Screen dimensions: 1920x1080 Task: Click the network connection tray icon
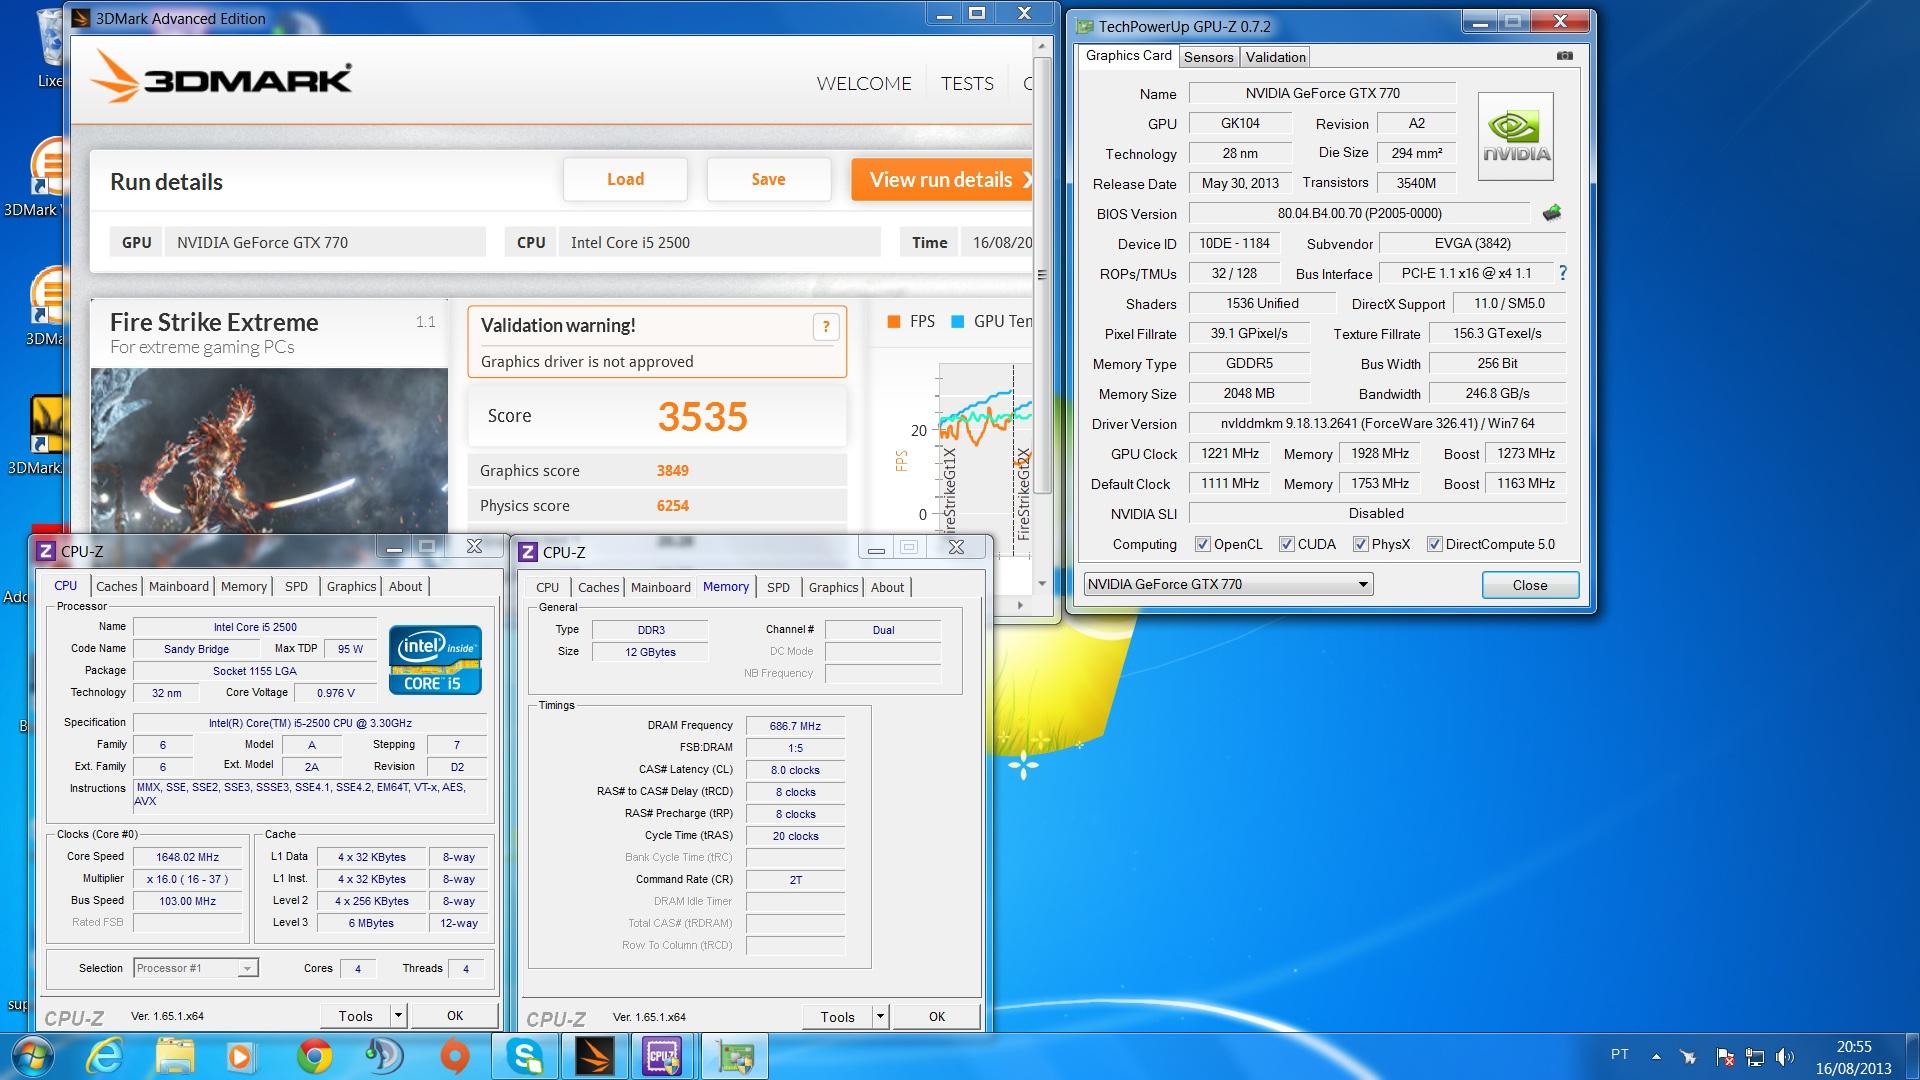pyautogui.click(x=1755, y=1056)
